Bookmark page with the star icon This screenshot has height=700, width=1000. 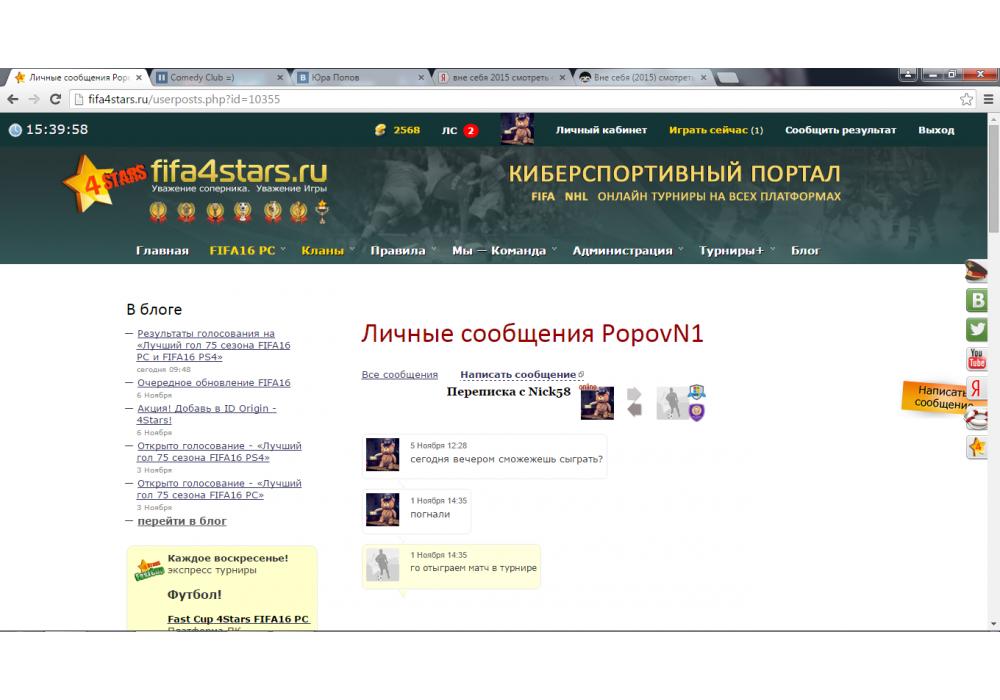966,99
